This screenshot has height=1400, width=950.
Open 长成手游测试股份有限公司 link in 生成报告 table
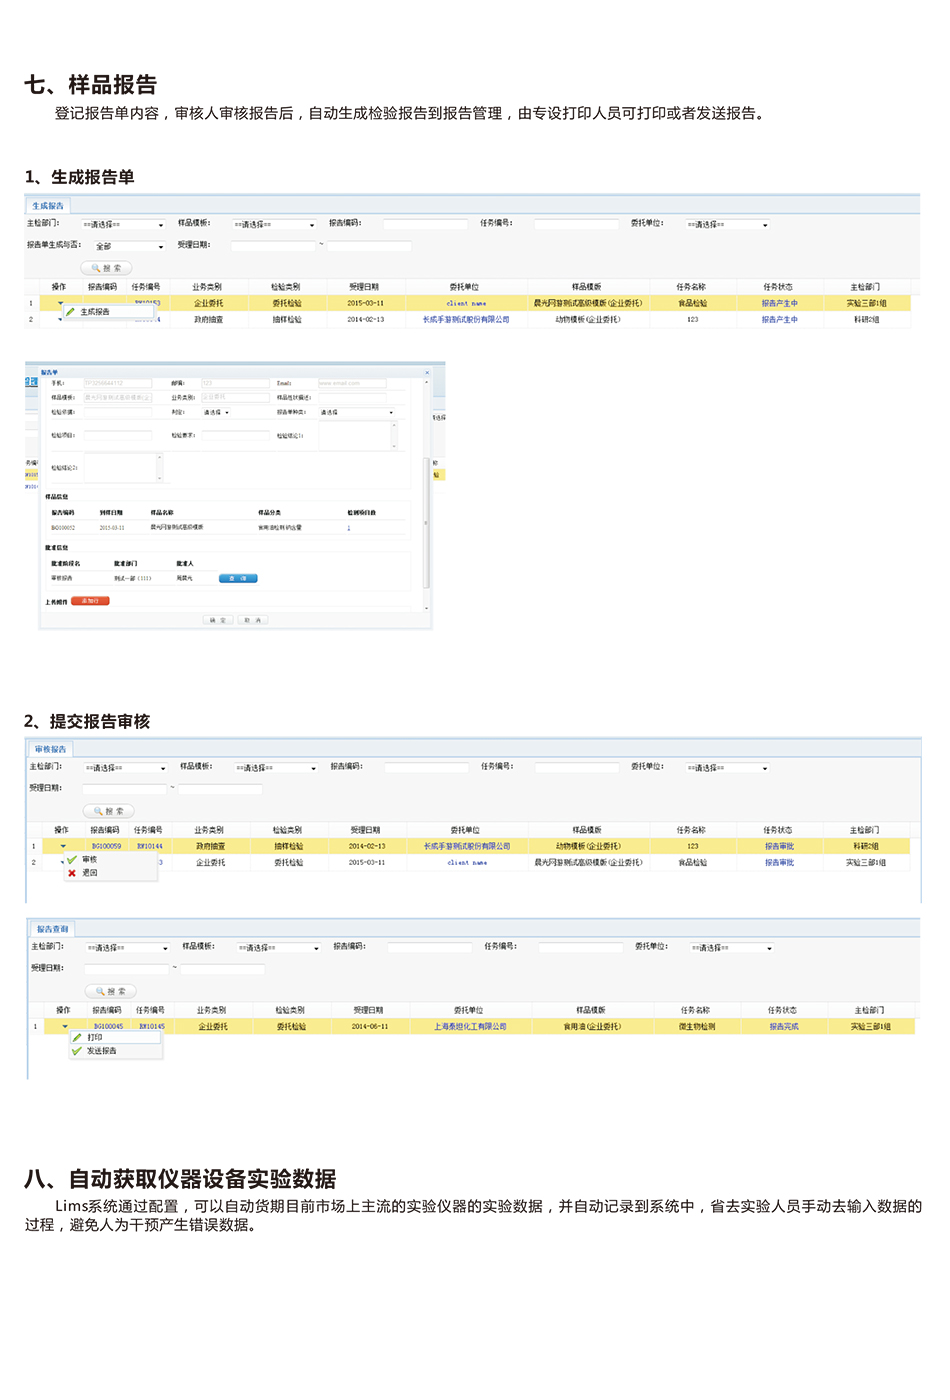466,320
